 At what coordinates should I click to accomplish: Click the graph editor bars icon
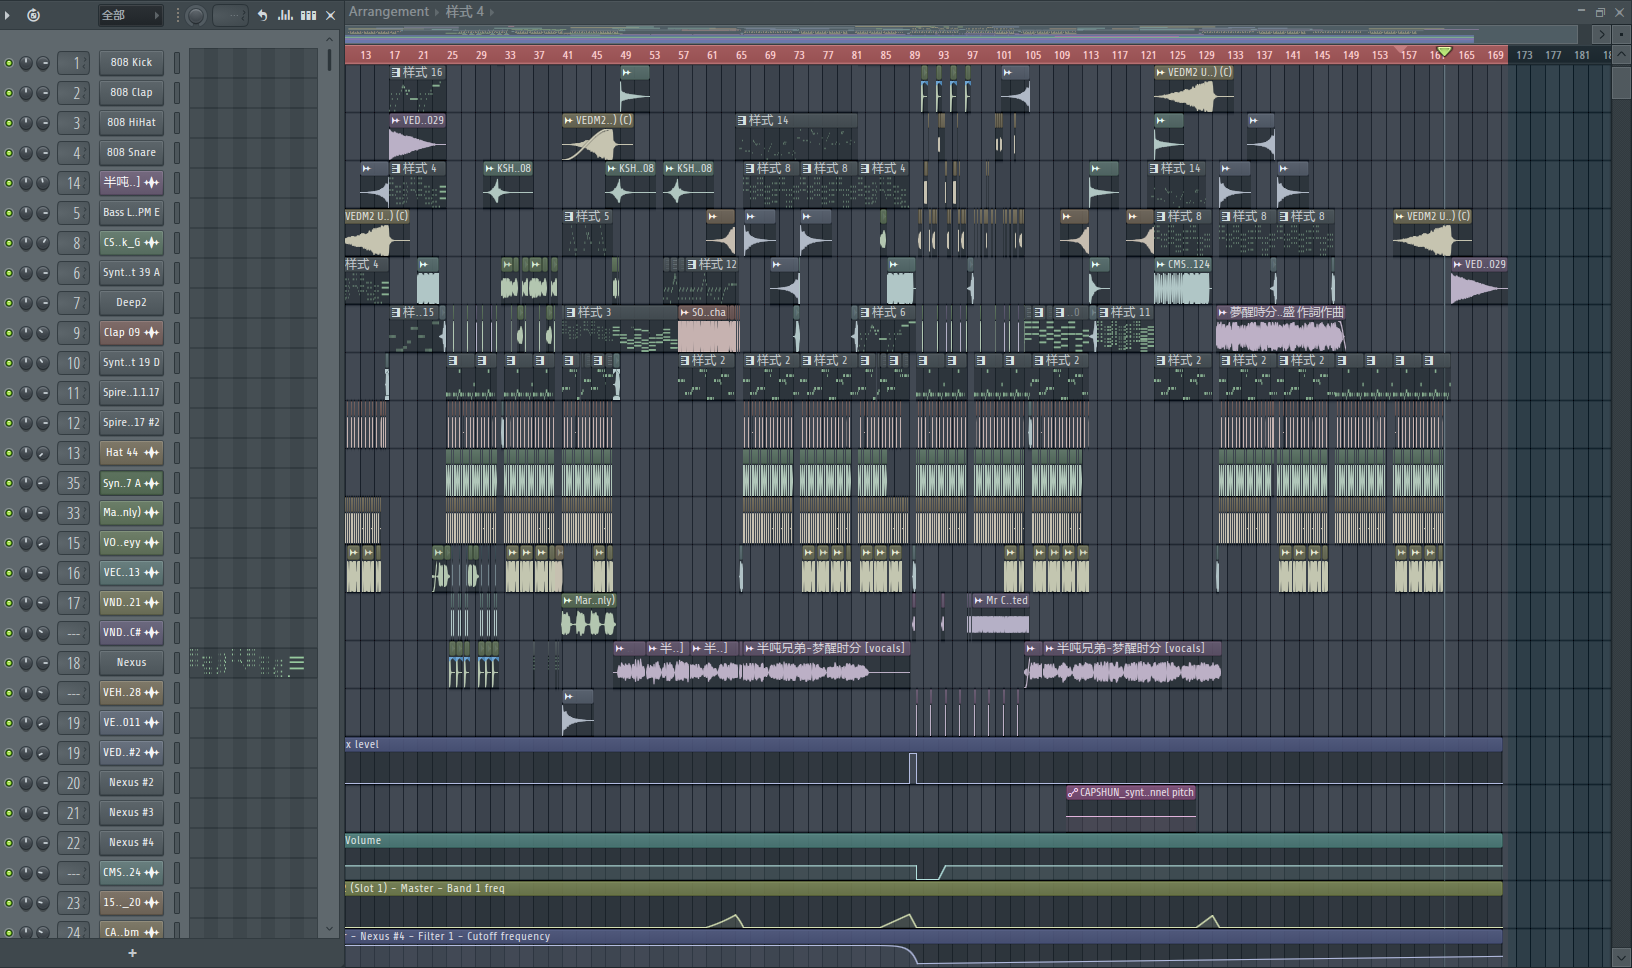click(285, 15)
